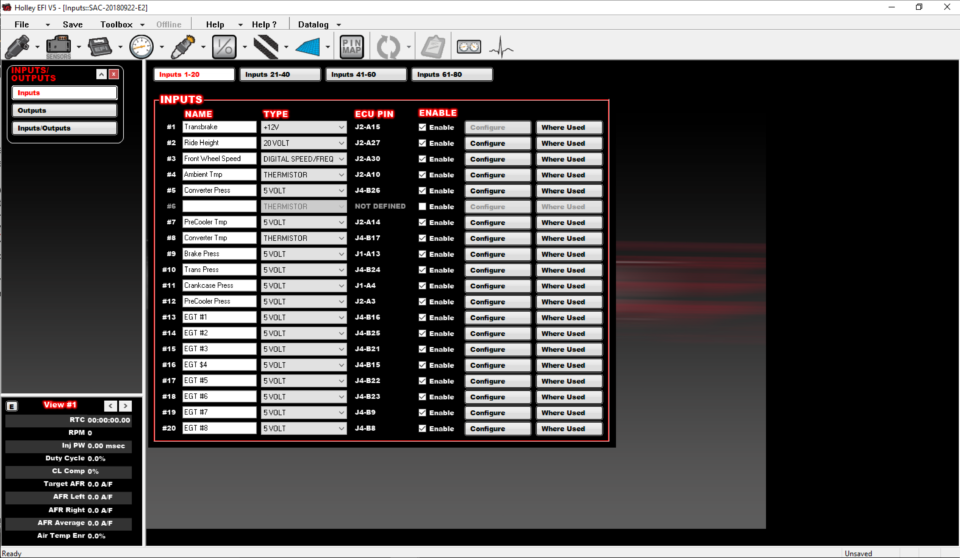
Task: Toggle Enable for input #20 EGT #8
Action: coord(422,429)
